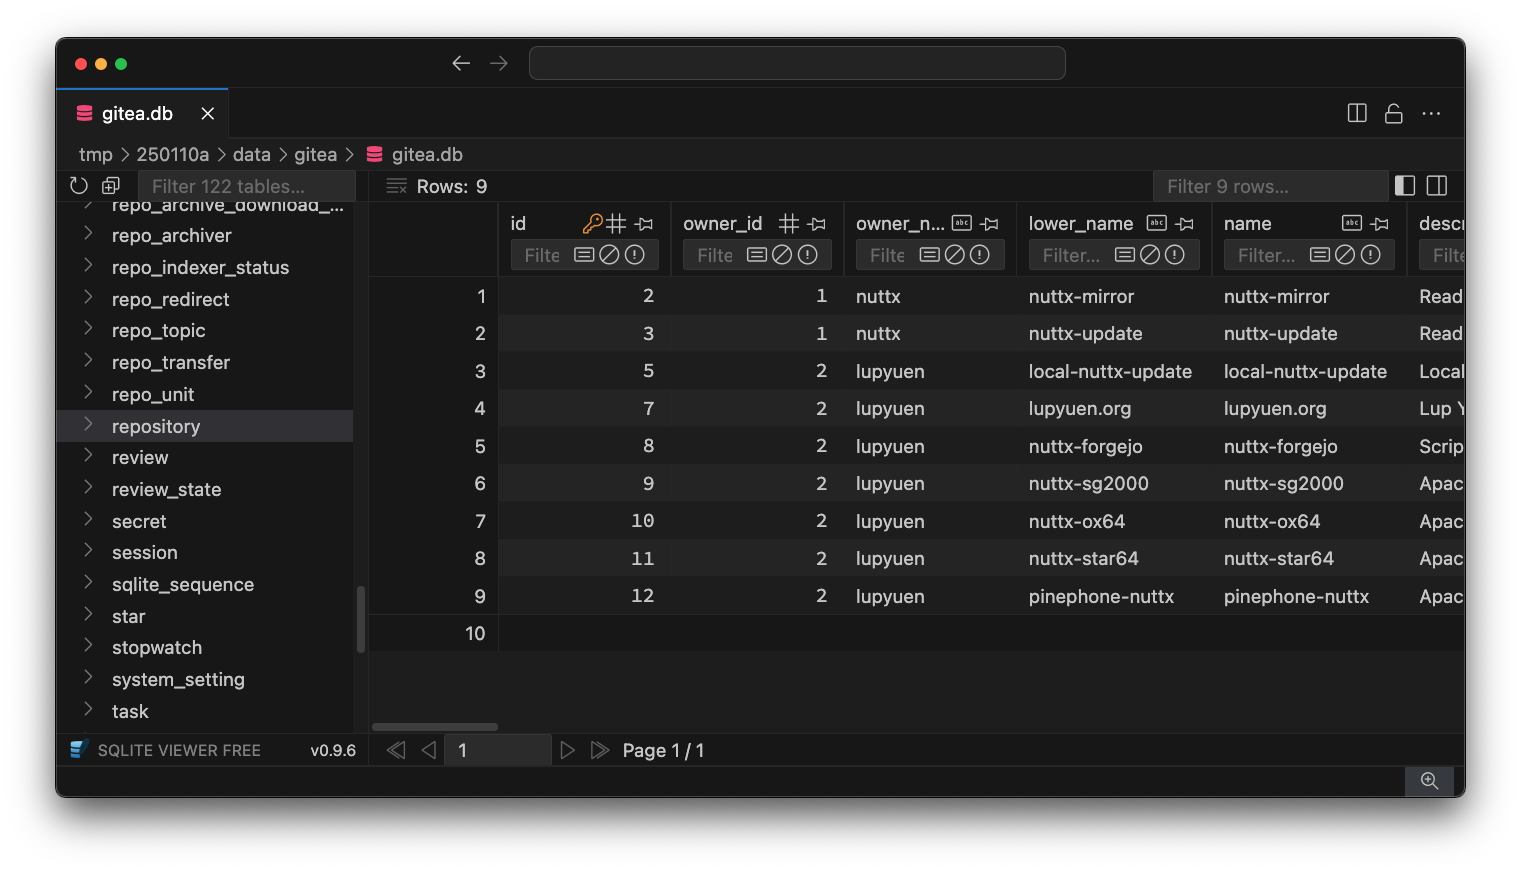Click the sidebar vertical scrollbar

360,619
